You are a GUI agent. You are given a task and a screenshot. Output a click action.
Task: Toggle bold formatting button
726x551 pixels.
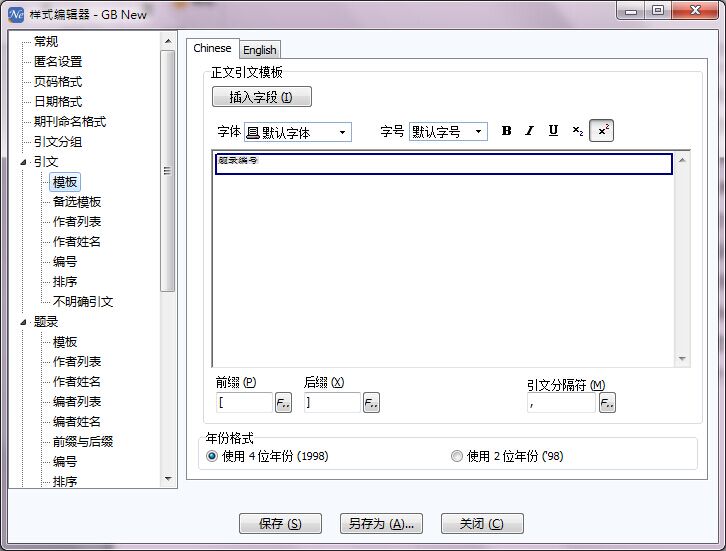pyautogui.click(x=507, y=131)
